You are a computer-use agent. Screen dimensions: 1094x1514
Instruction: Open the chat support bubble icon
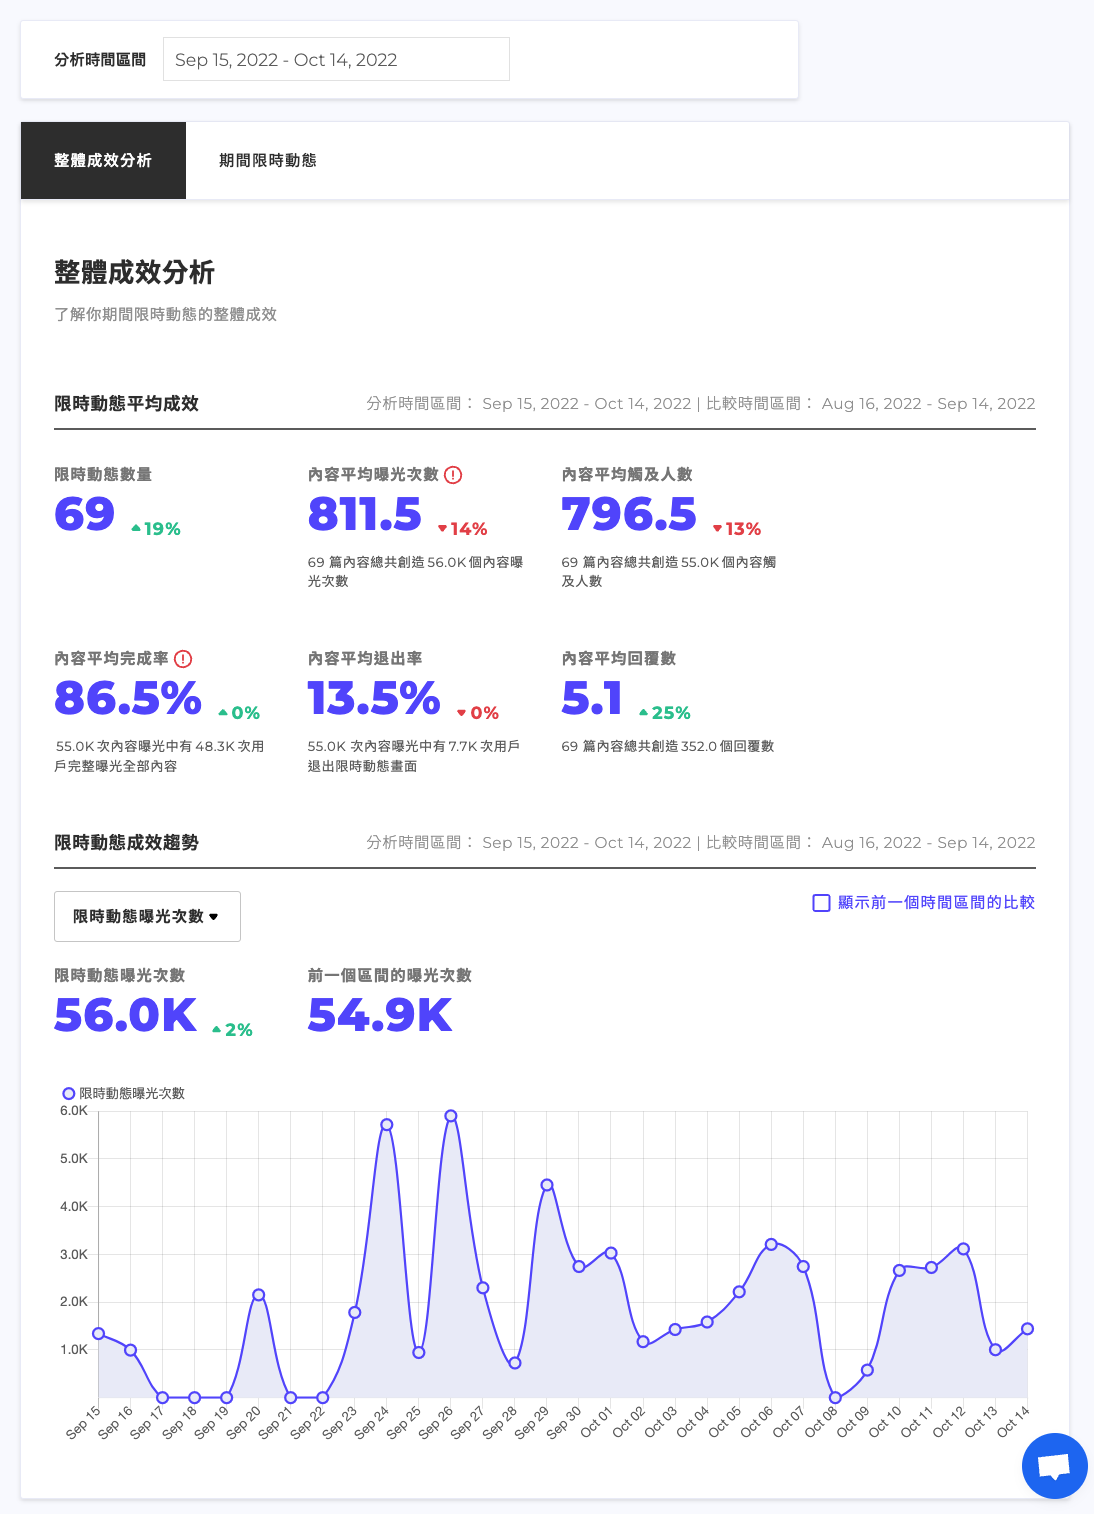pyautogui.click(x=1054, y=1466)
